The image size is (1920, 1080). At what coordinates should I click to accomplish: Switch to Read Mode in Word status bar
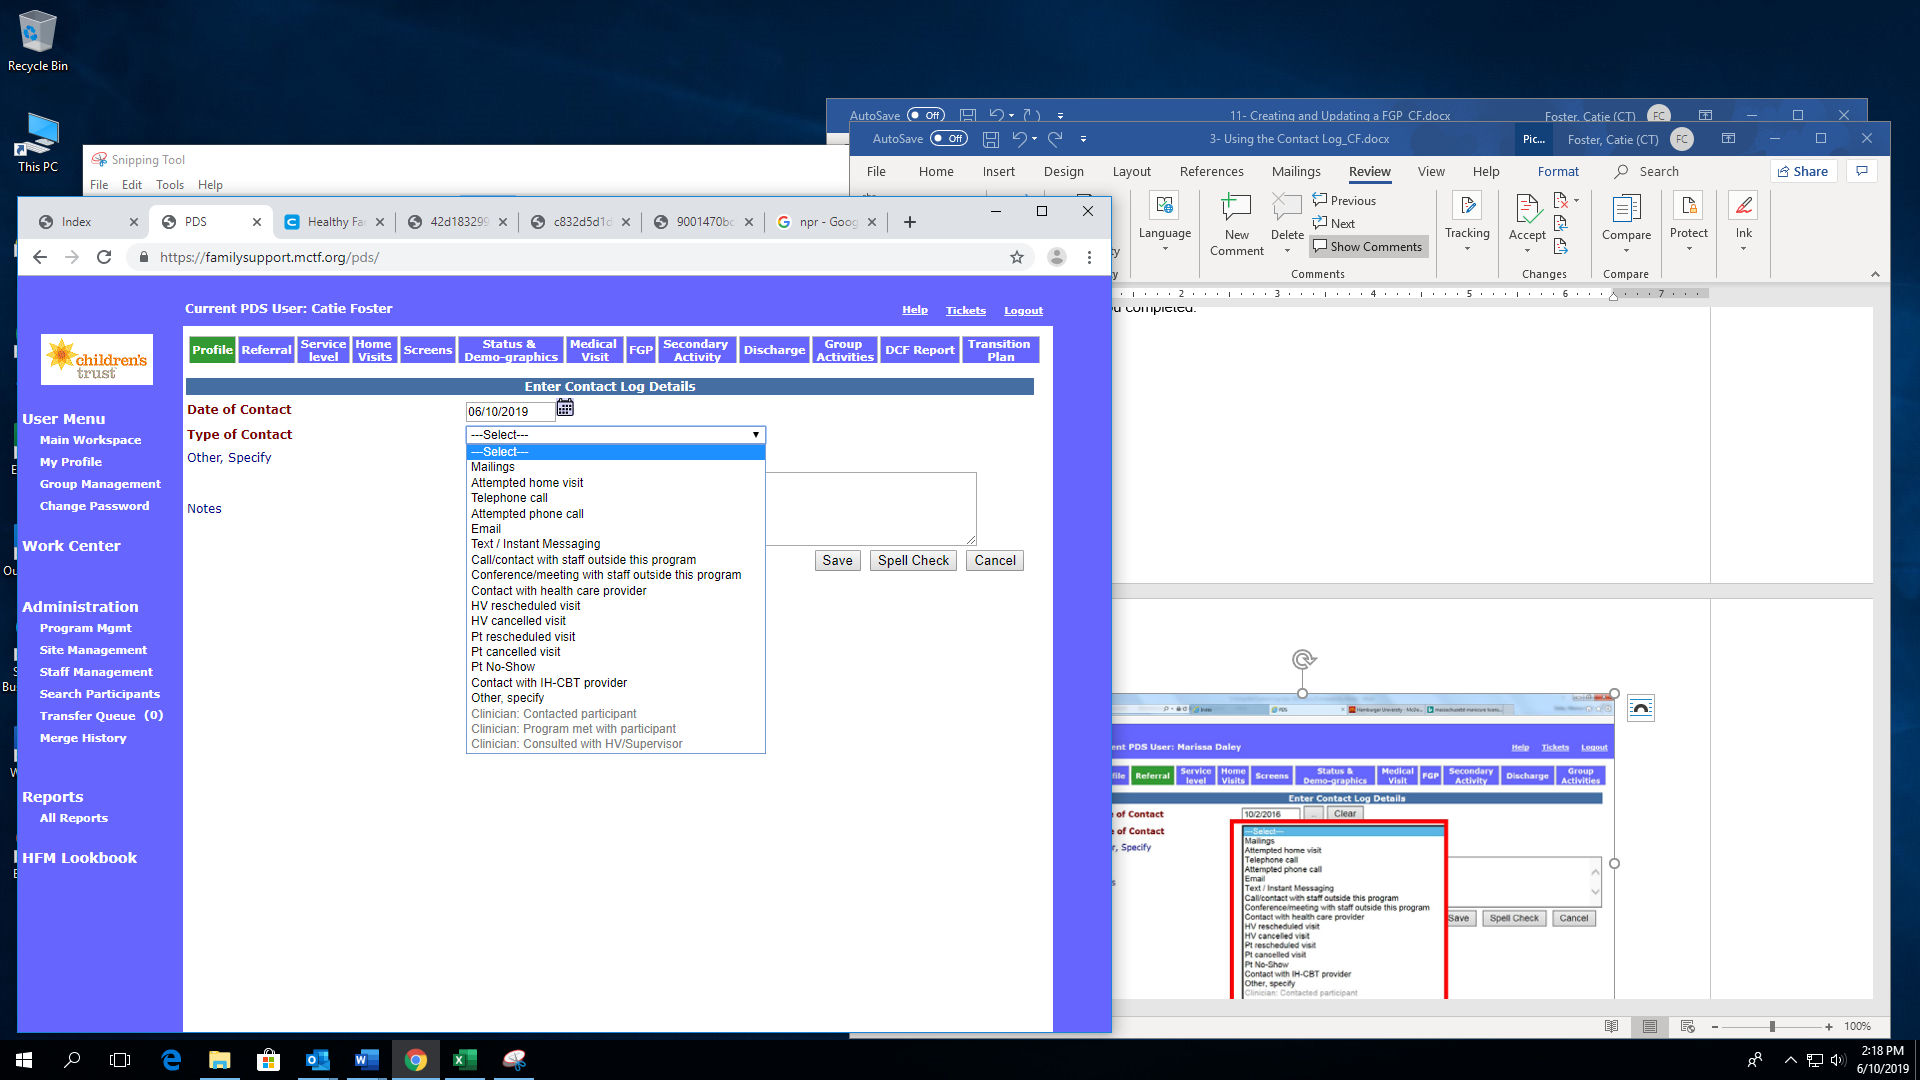click(x=1611, y=1026)
